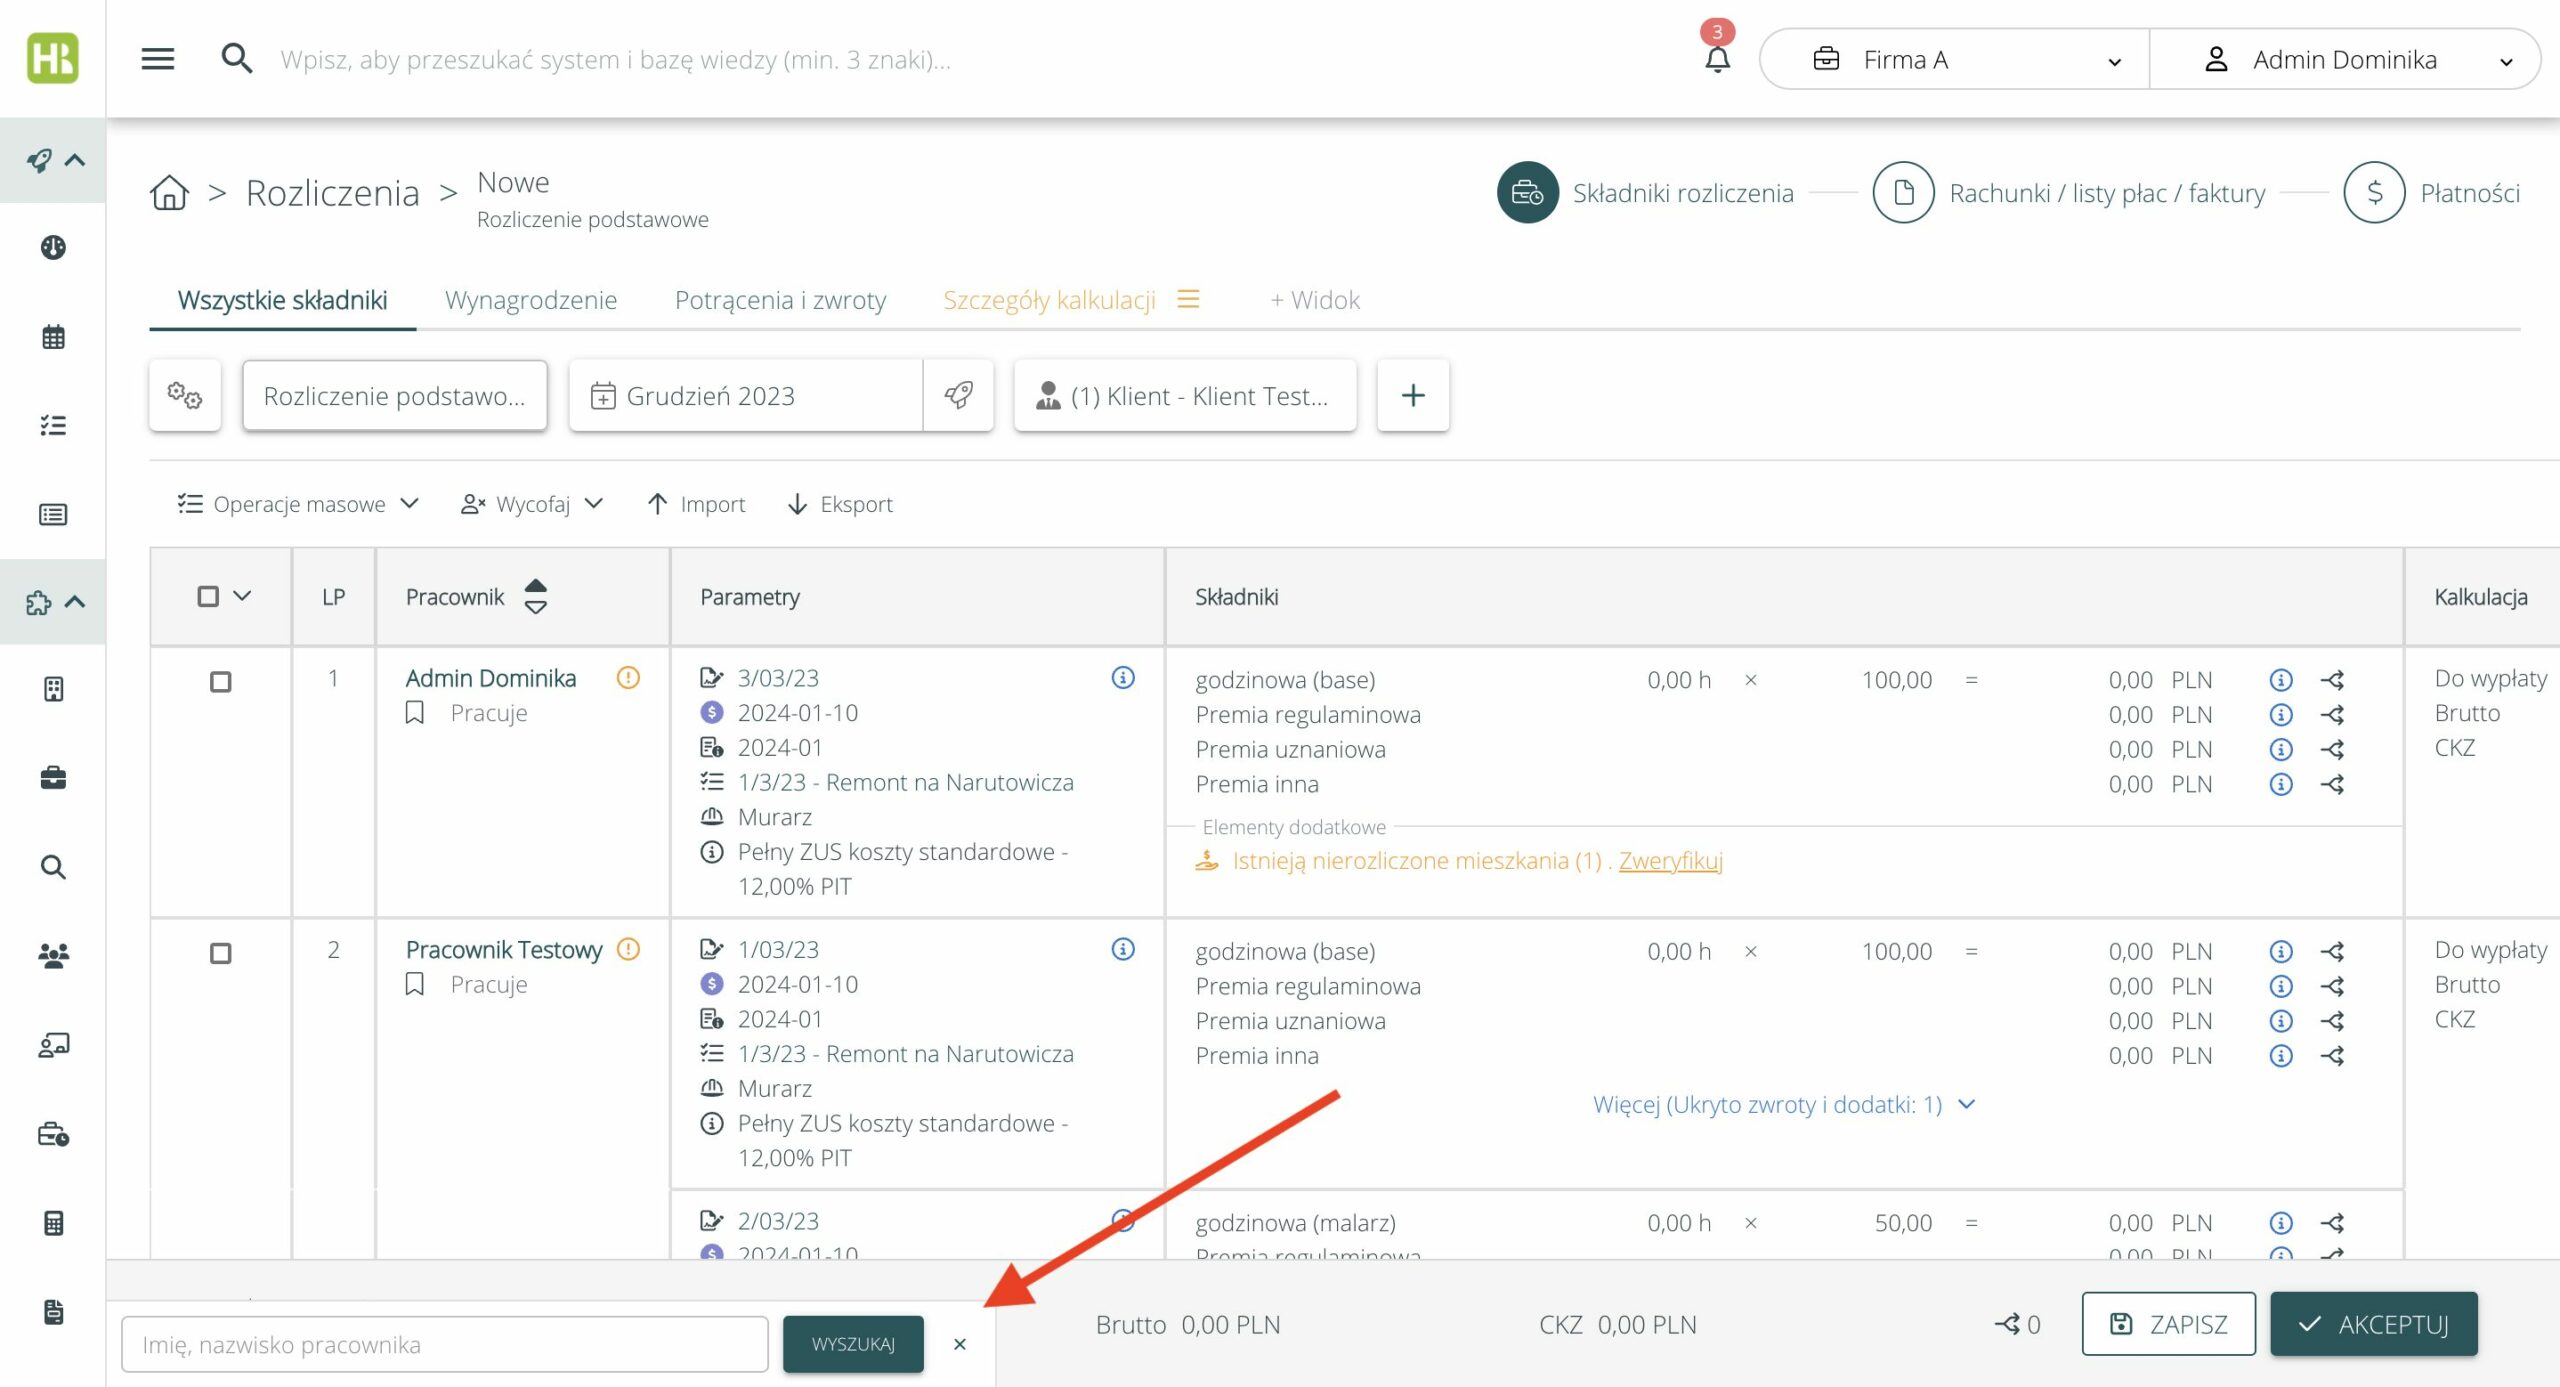
Task: Open the calendar icon in left sidebar
Action: [x=53, y=337]
